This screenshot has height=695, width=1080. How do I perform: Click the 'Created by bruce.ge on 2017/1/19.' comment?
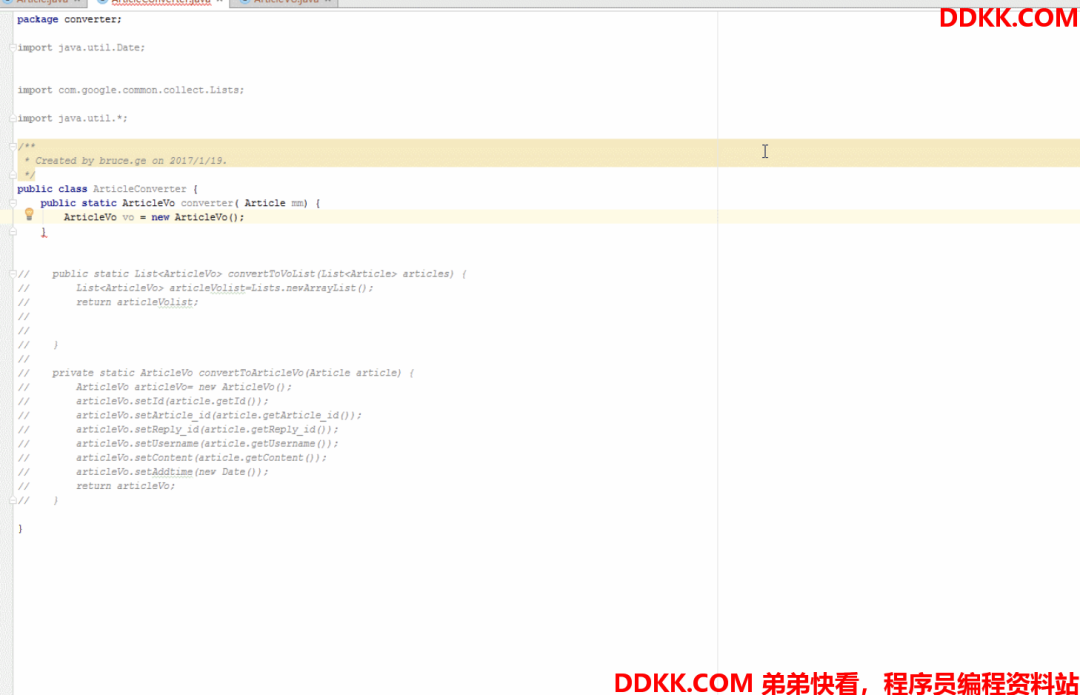tap(131, 160)
